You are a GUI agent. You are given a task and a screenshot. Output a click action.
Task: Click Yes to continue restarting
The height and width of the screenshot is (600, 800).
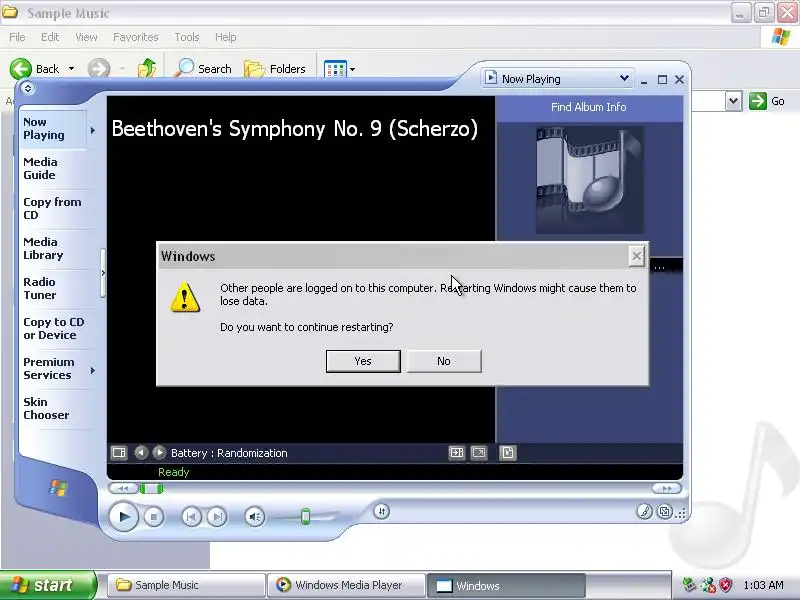(363, 361)
